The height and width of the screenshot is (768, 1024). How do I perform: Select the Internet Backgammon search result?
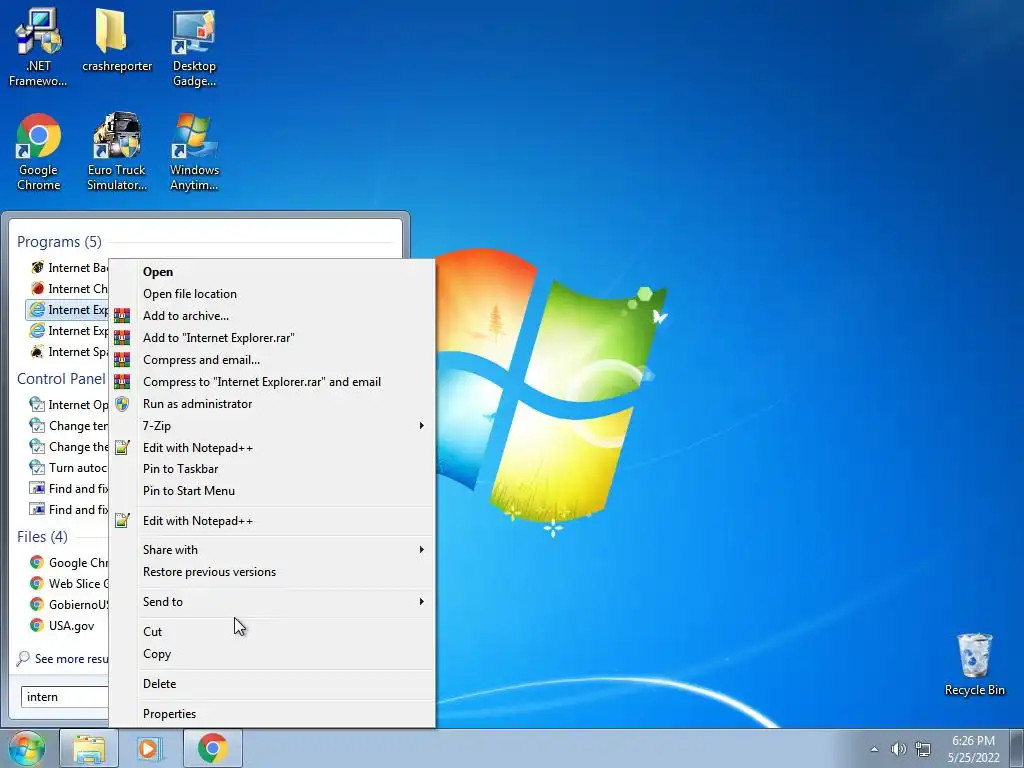click(x=68, y=268)
